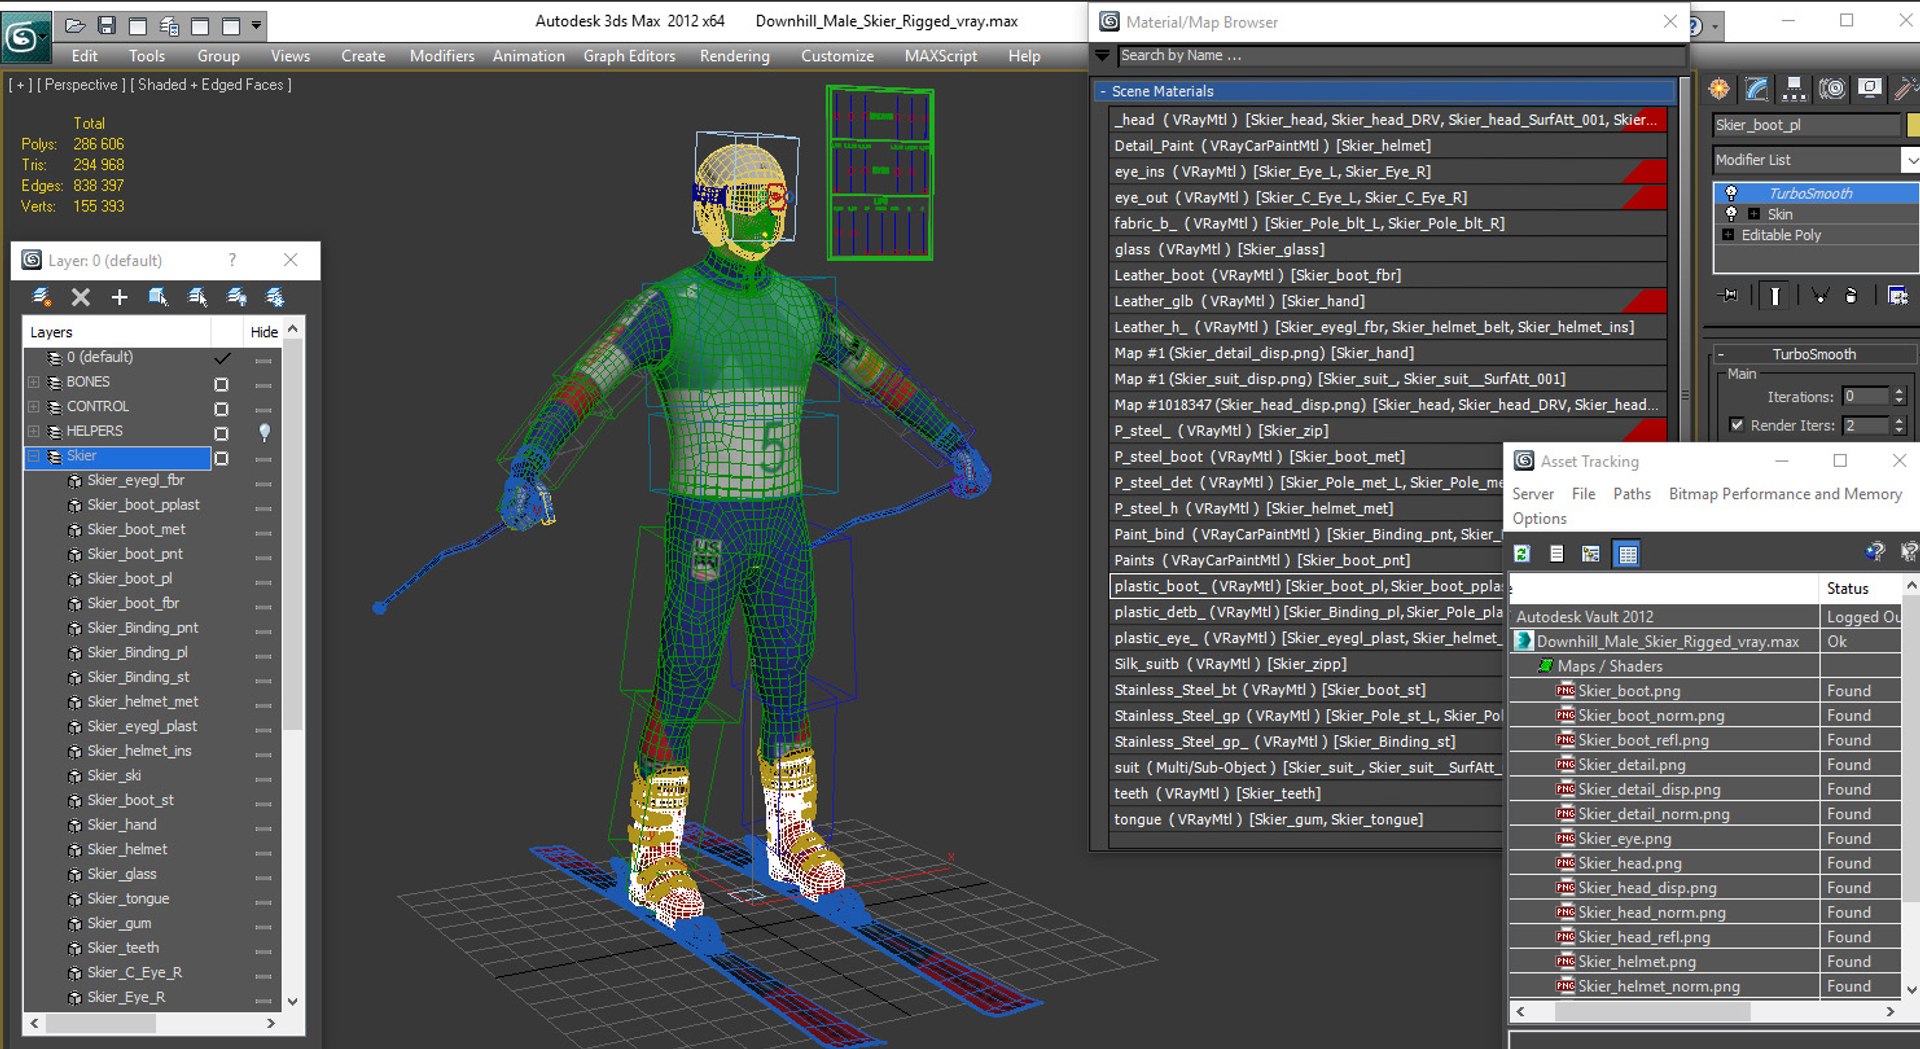Toggle Show End Result icon
This screenshot has height=1049, width=1920.
click(x=1775, y=295)
